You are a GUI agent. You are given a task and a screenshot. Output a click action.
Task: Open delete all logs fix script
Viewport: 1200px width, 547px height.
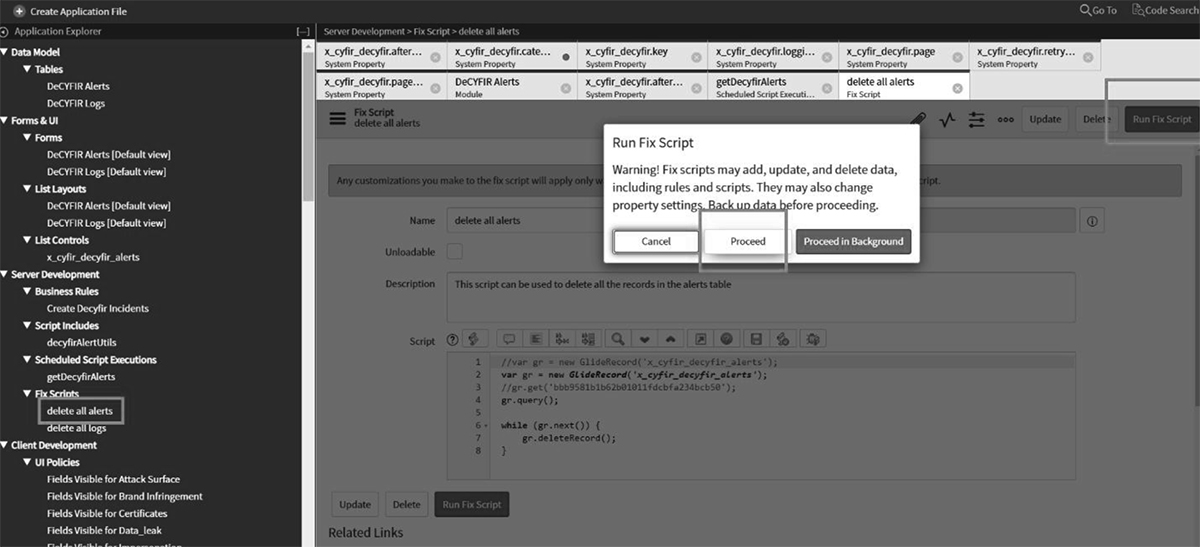click(x=76, y=428)
